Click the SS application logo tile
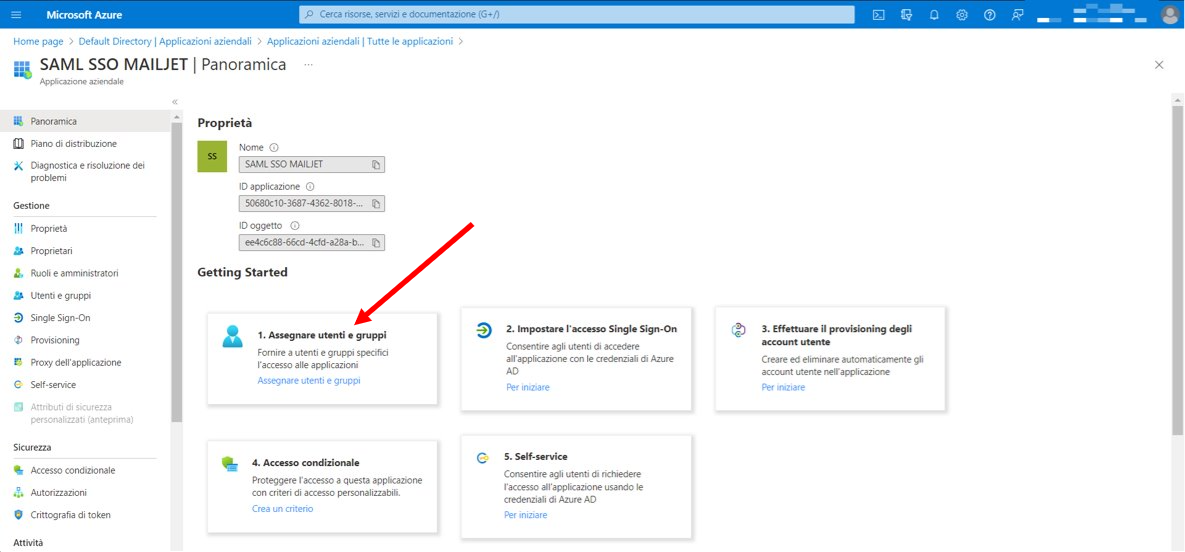Screen dimensions: 1185x552 point(212,157)
